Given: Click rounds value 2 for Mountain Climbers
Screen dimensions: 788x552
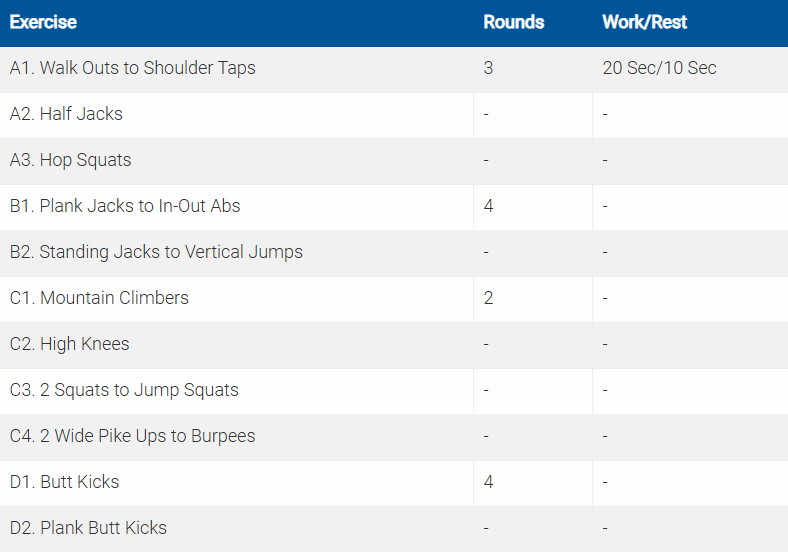Looking at the screenshot, I should [x=488, y=298].
